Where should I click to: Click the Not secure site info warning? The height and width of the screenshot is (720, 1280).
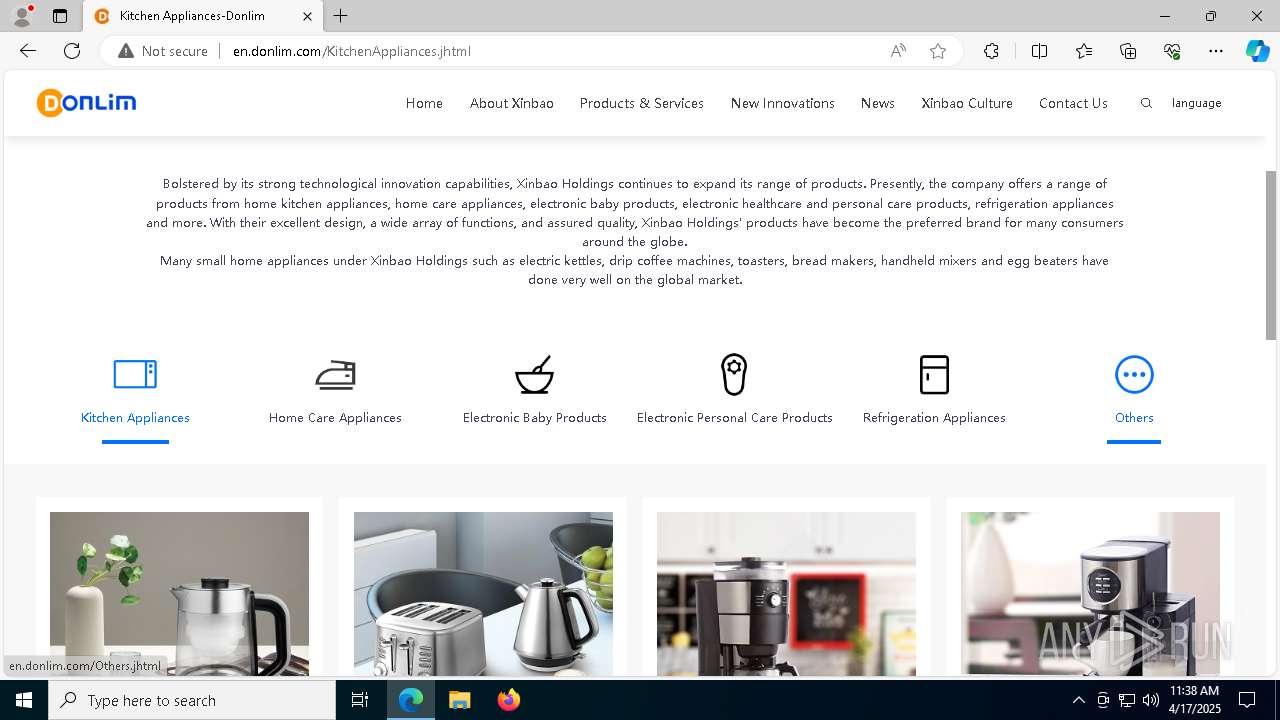[163, 51]
